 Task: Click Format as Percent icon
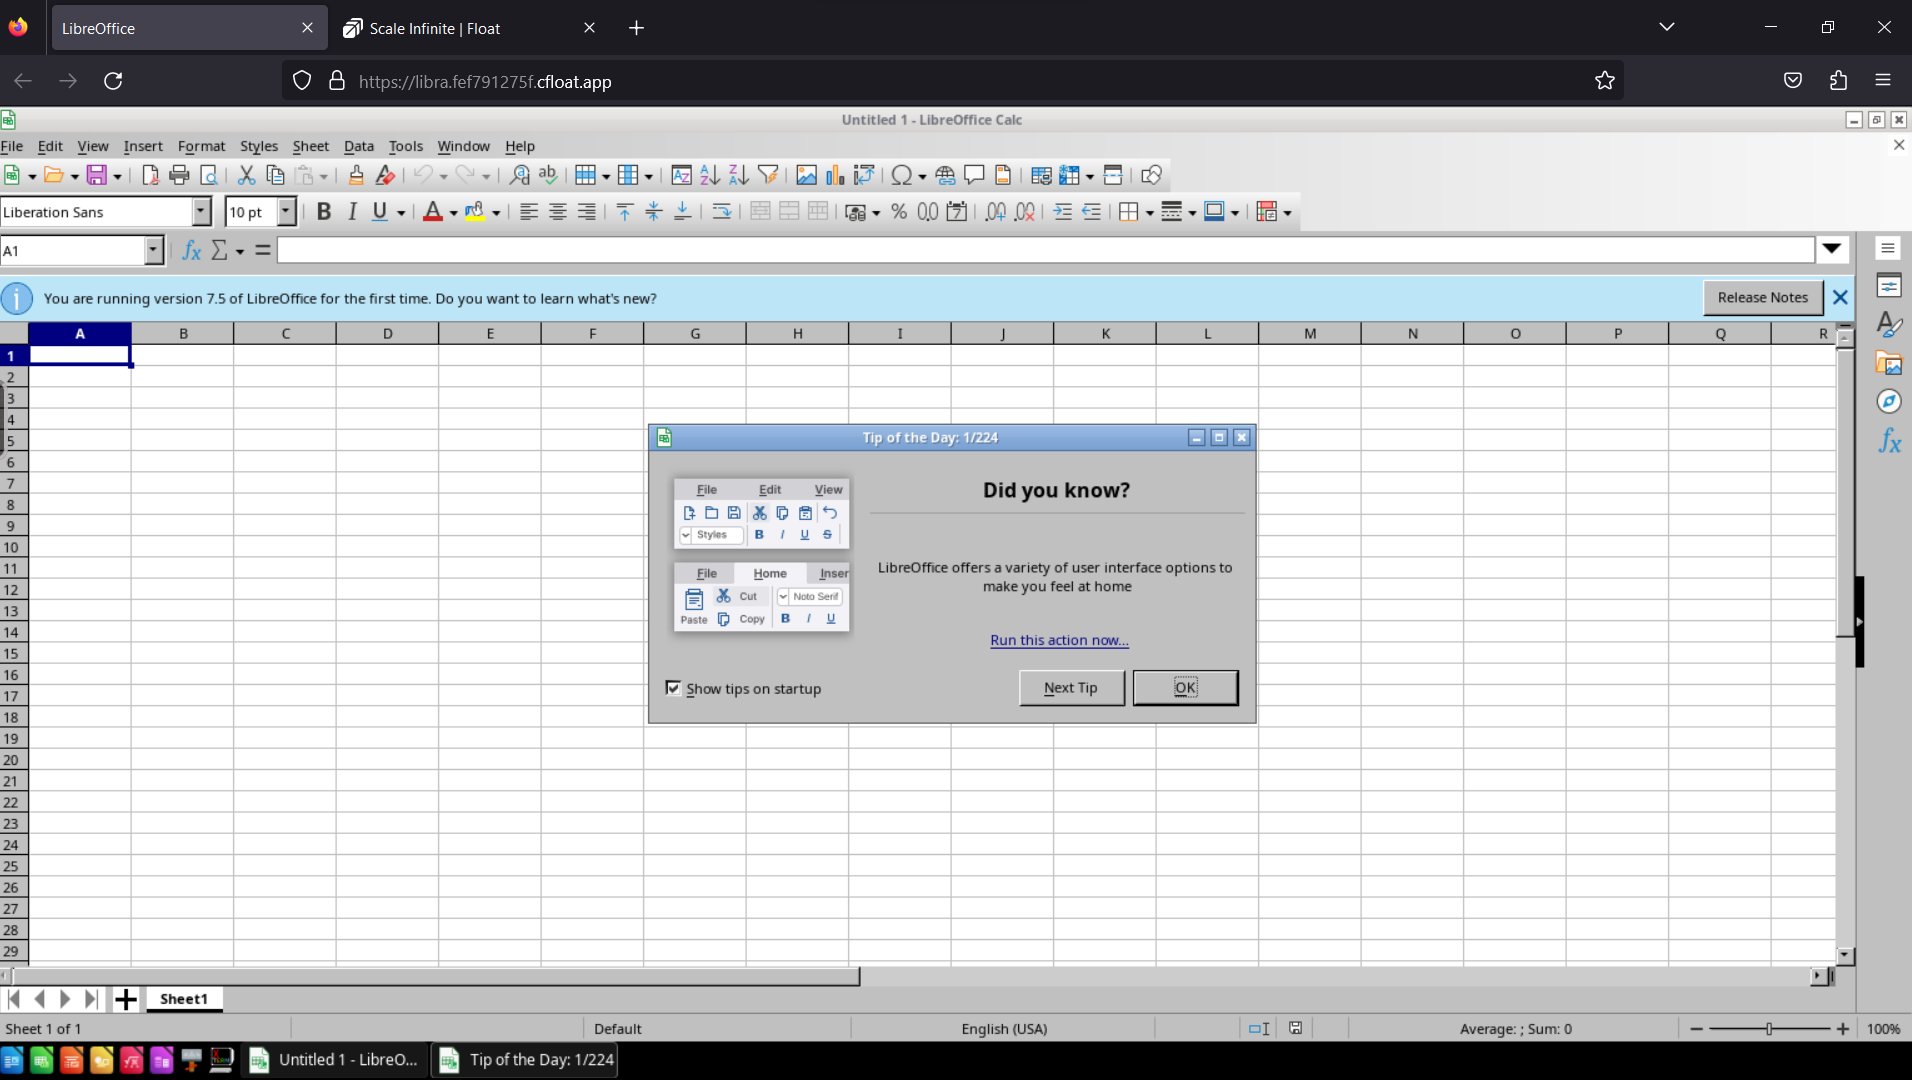pos(899,212)
